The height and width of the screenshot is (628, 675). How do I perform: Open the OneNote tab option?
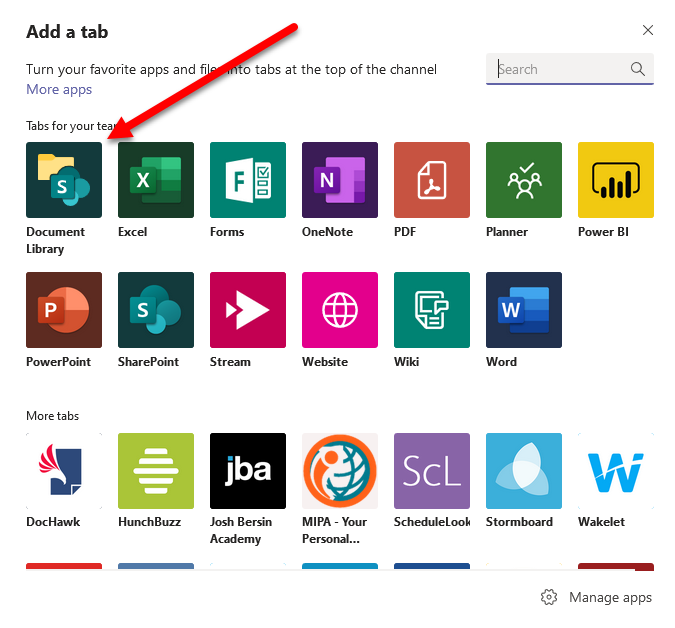(x=340, y=180)
